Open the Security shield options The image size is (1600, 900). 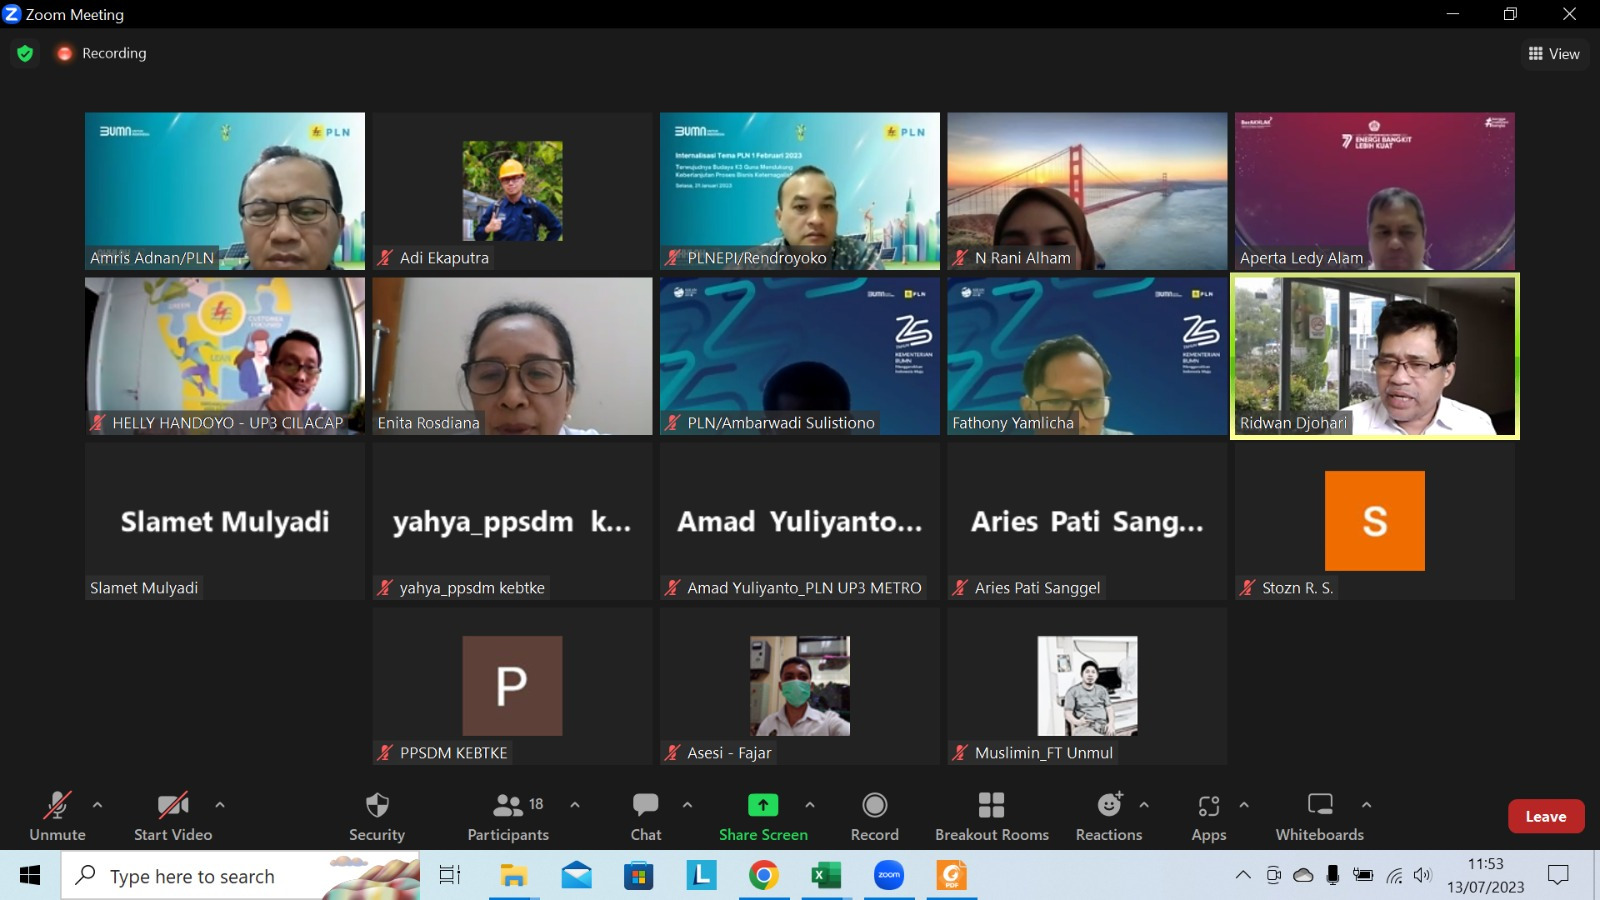pyautogui.click(x=377, y=815)
